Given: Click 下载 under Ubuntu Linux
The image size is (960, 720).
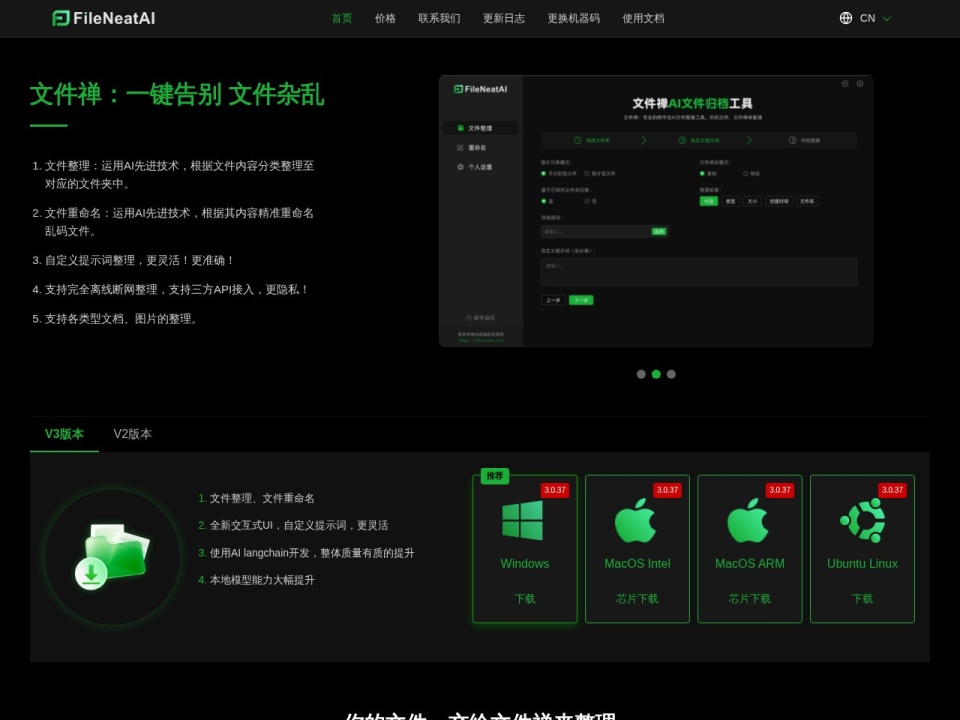Looking at the screenshot, I should click(x=862, y=598).
